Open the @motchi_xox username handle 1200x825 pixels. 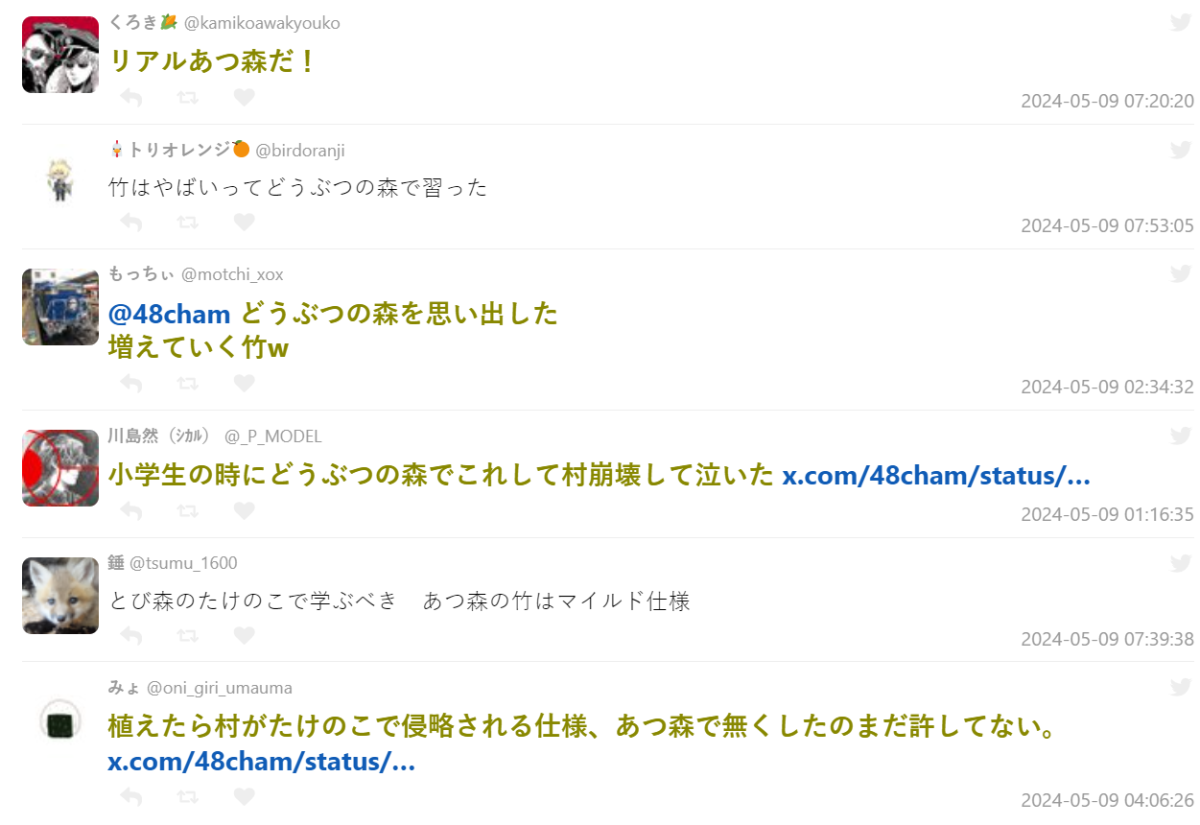[x=232, y=274]
